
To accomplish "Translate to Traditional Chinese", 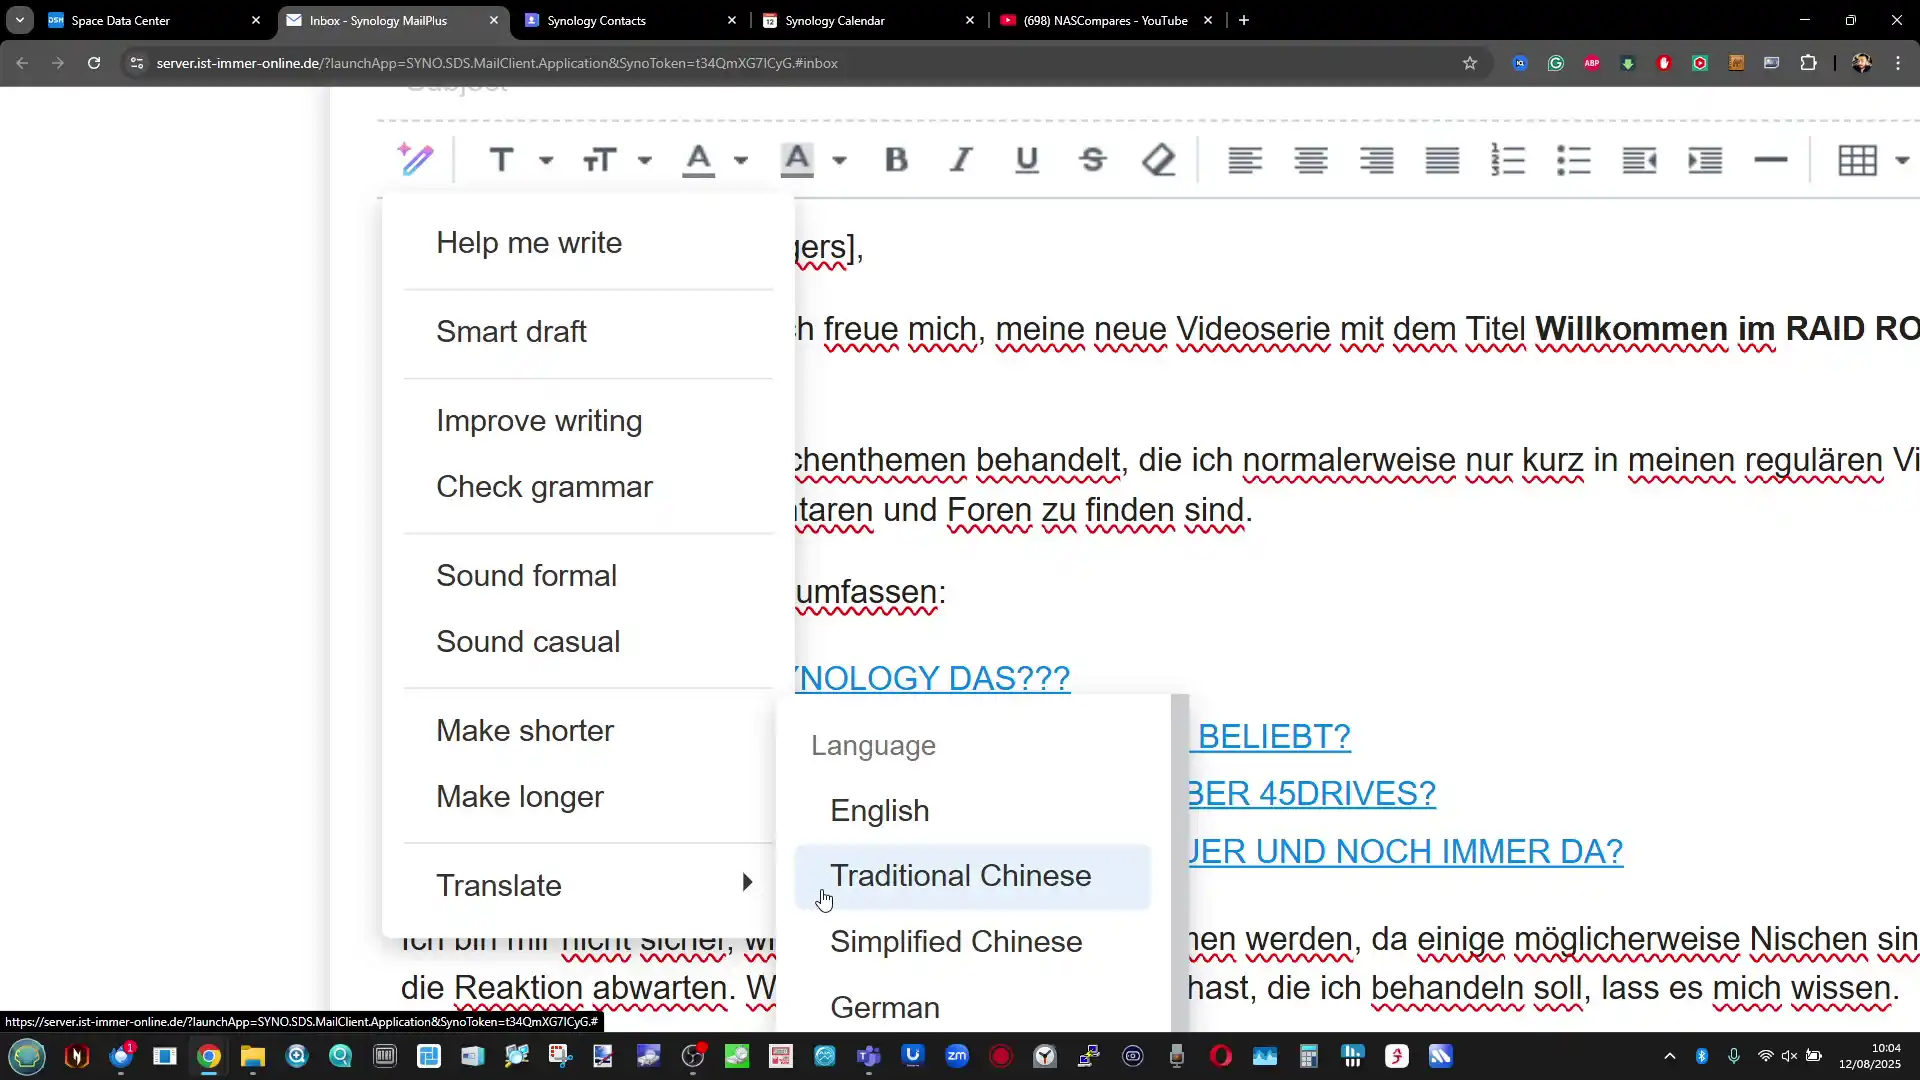I will tap(972, 876).
